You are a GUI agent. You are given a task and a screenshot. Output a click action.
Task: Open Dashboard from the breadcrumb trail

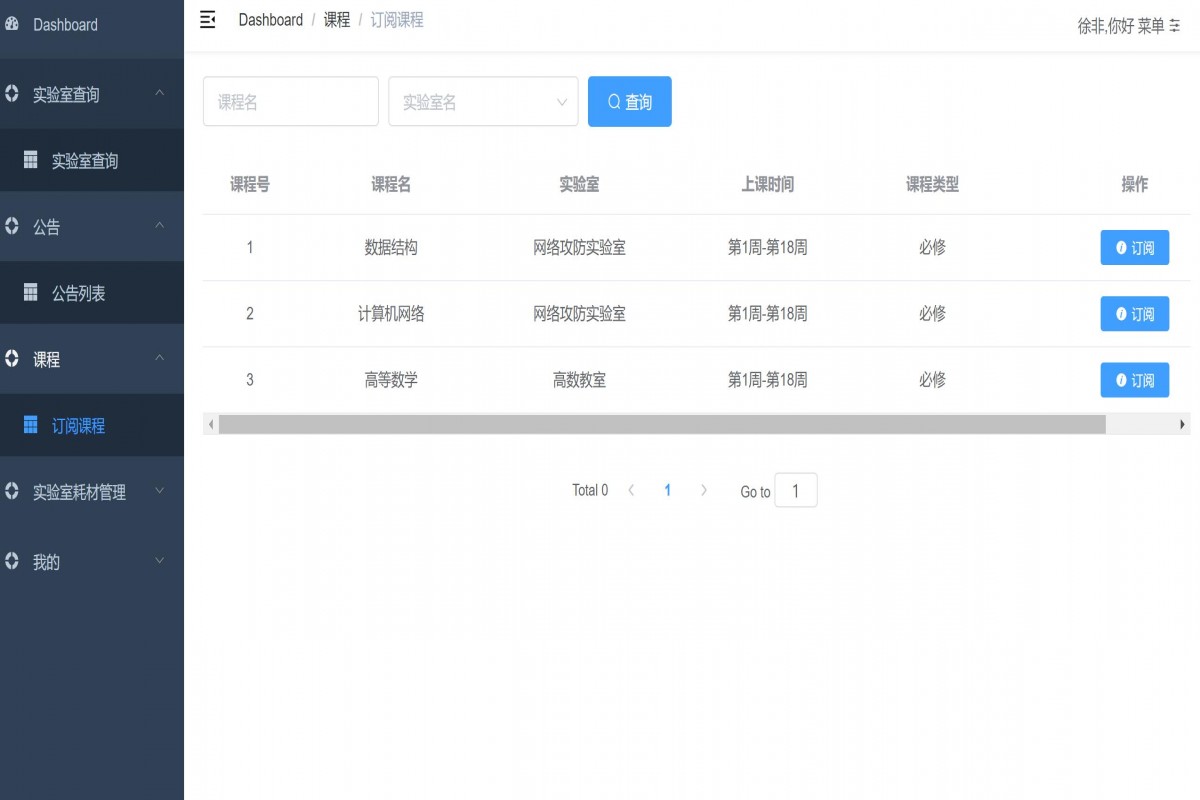point(270,19)
